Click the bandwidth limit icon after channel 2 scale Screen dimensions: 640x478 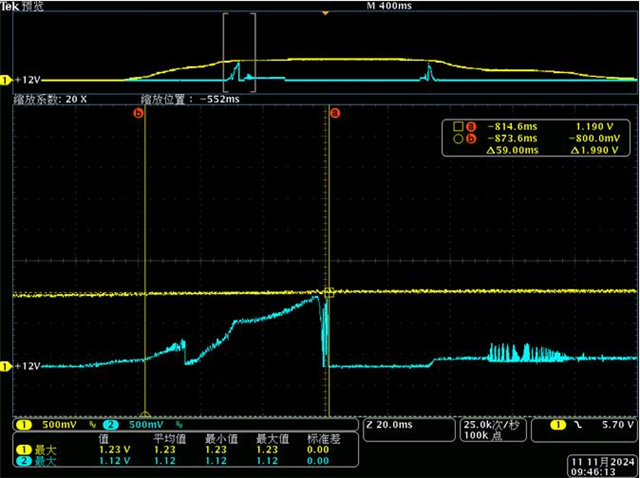click(x=180, y=425)
